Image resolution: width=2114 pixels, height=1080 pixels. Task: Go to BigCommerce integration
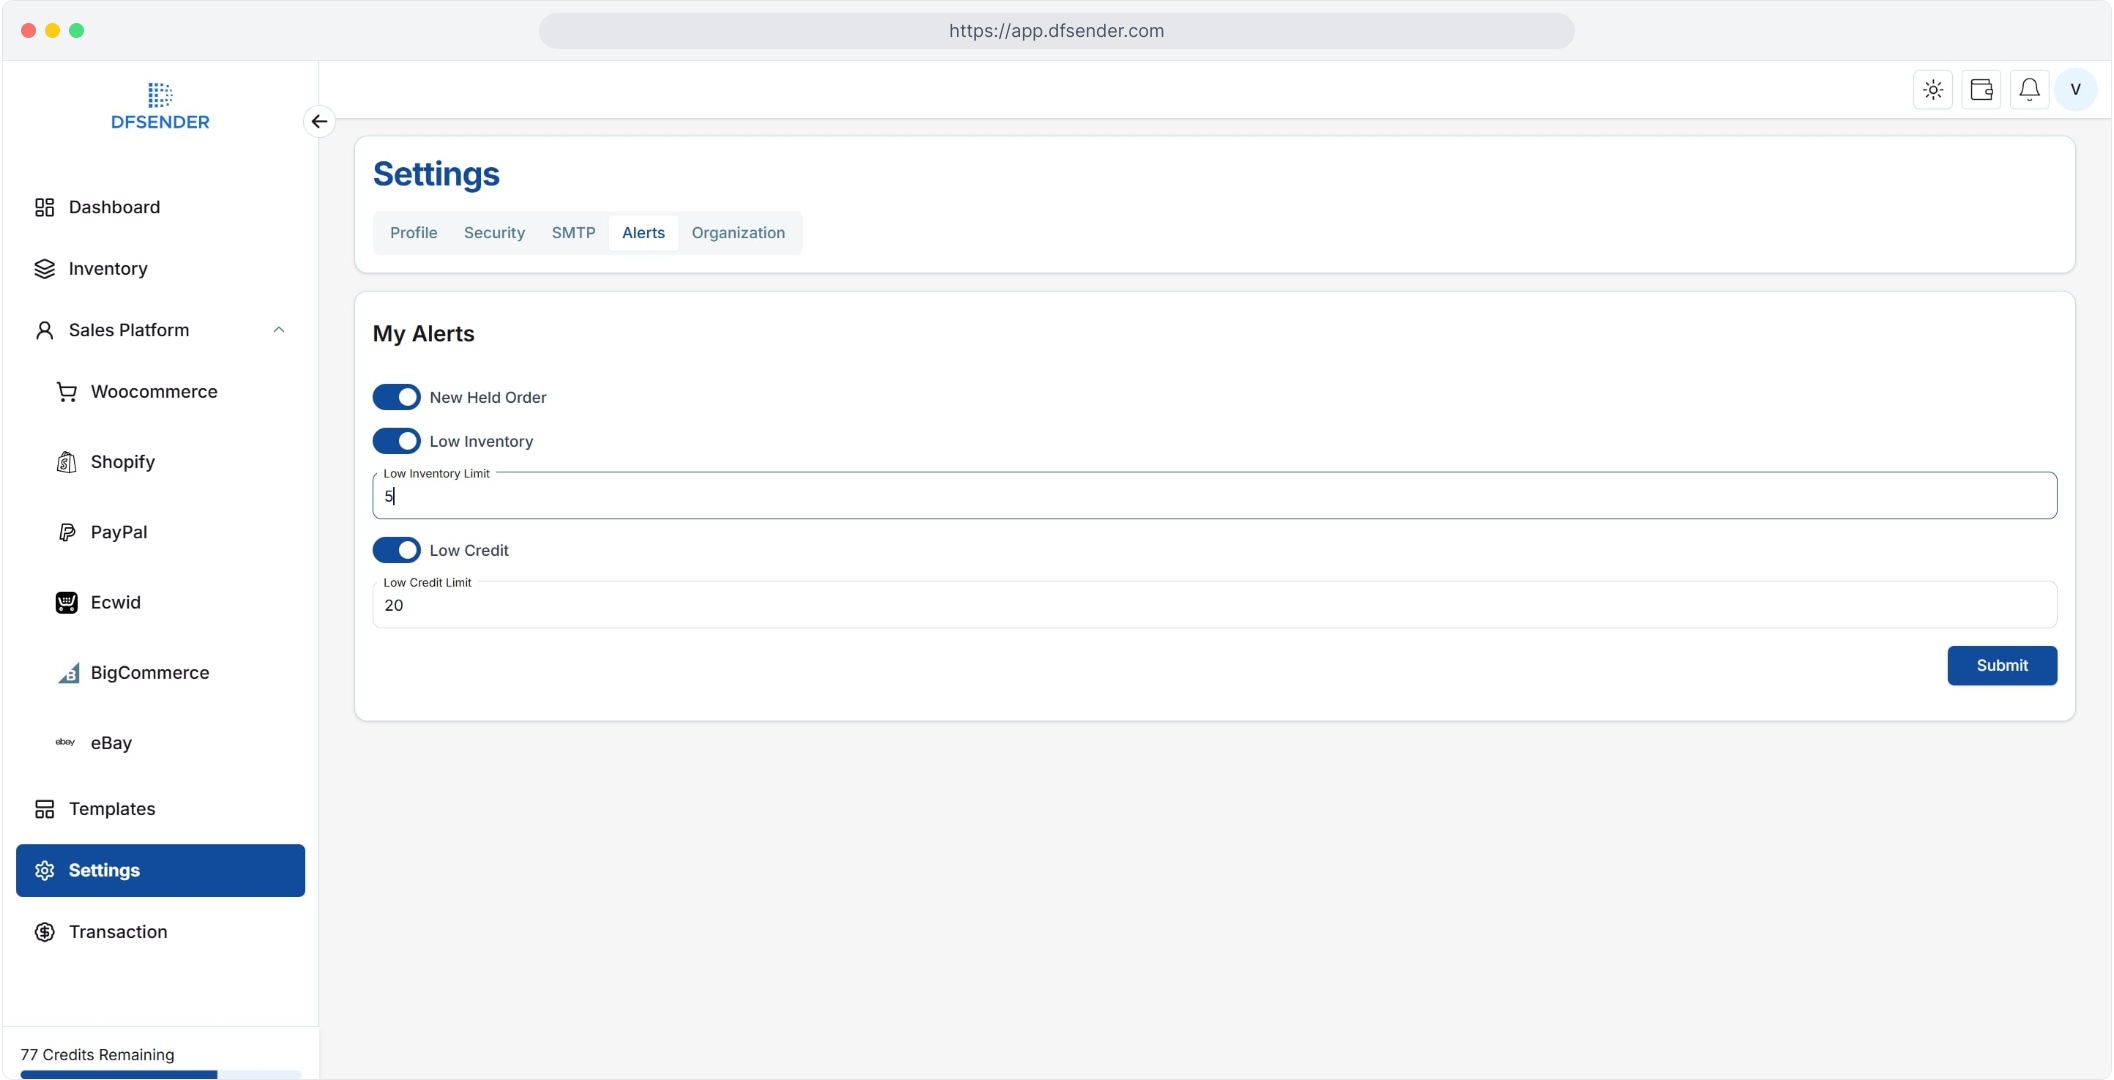[x=149, y=673]
